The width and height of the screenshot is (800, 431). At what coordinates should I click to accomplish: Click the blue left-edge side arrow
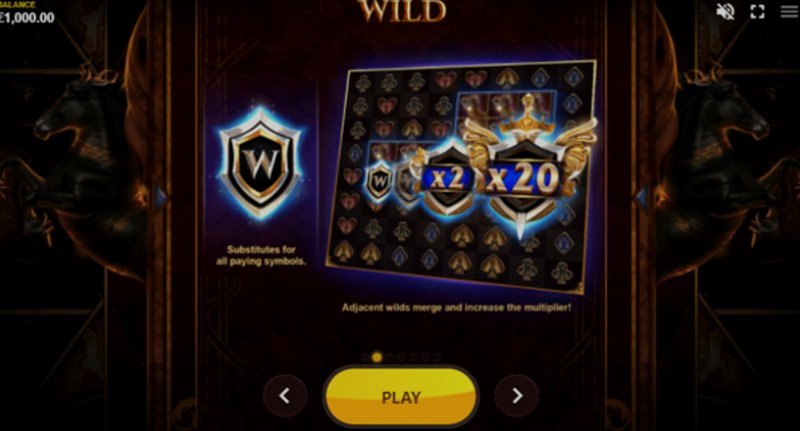(161, 197)
